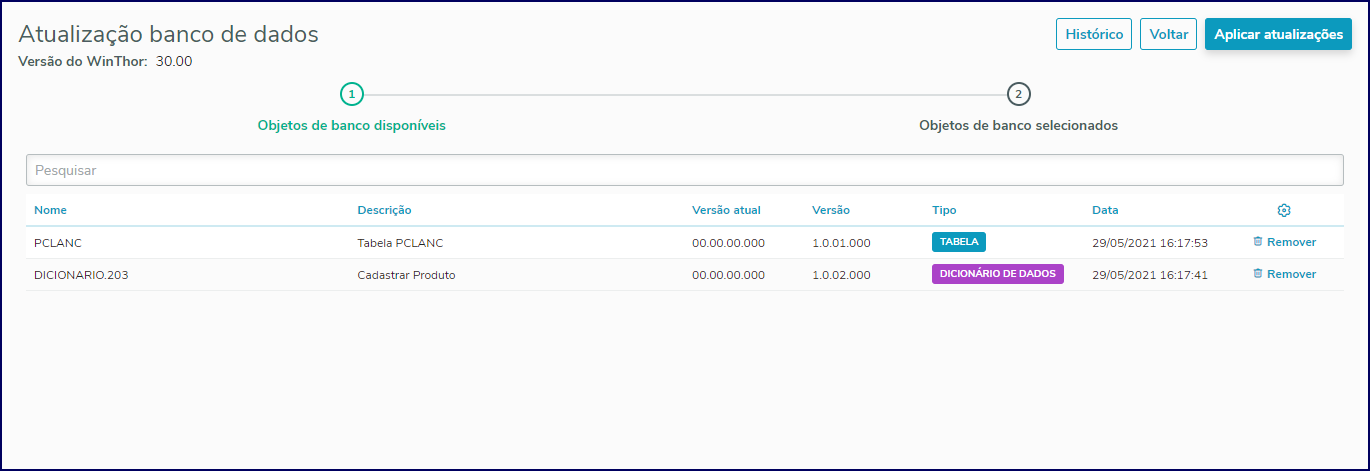
Task: Click description text Tabela PCLANC
Action: click(x=400, y=243)
